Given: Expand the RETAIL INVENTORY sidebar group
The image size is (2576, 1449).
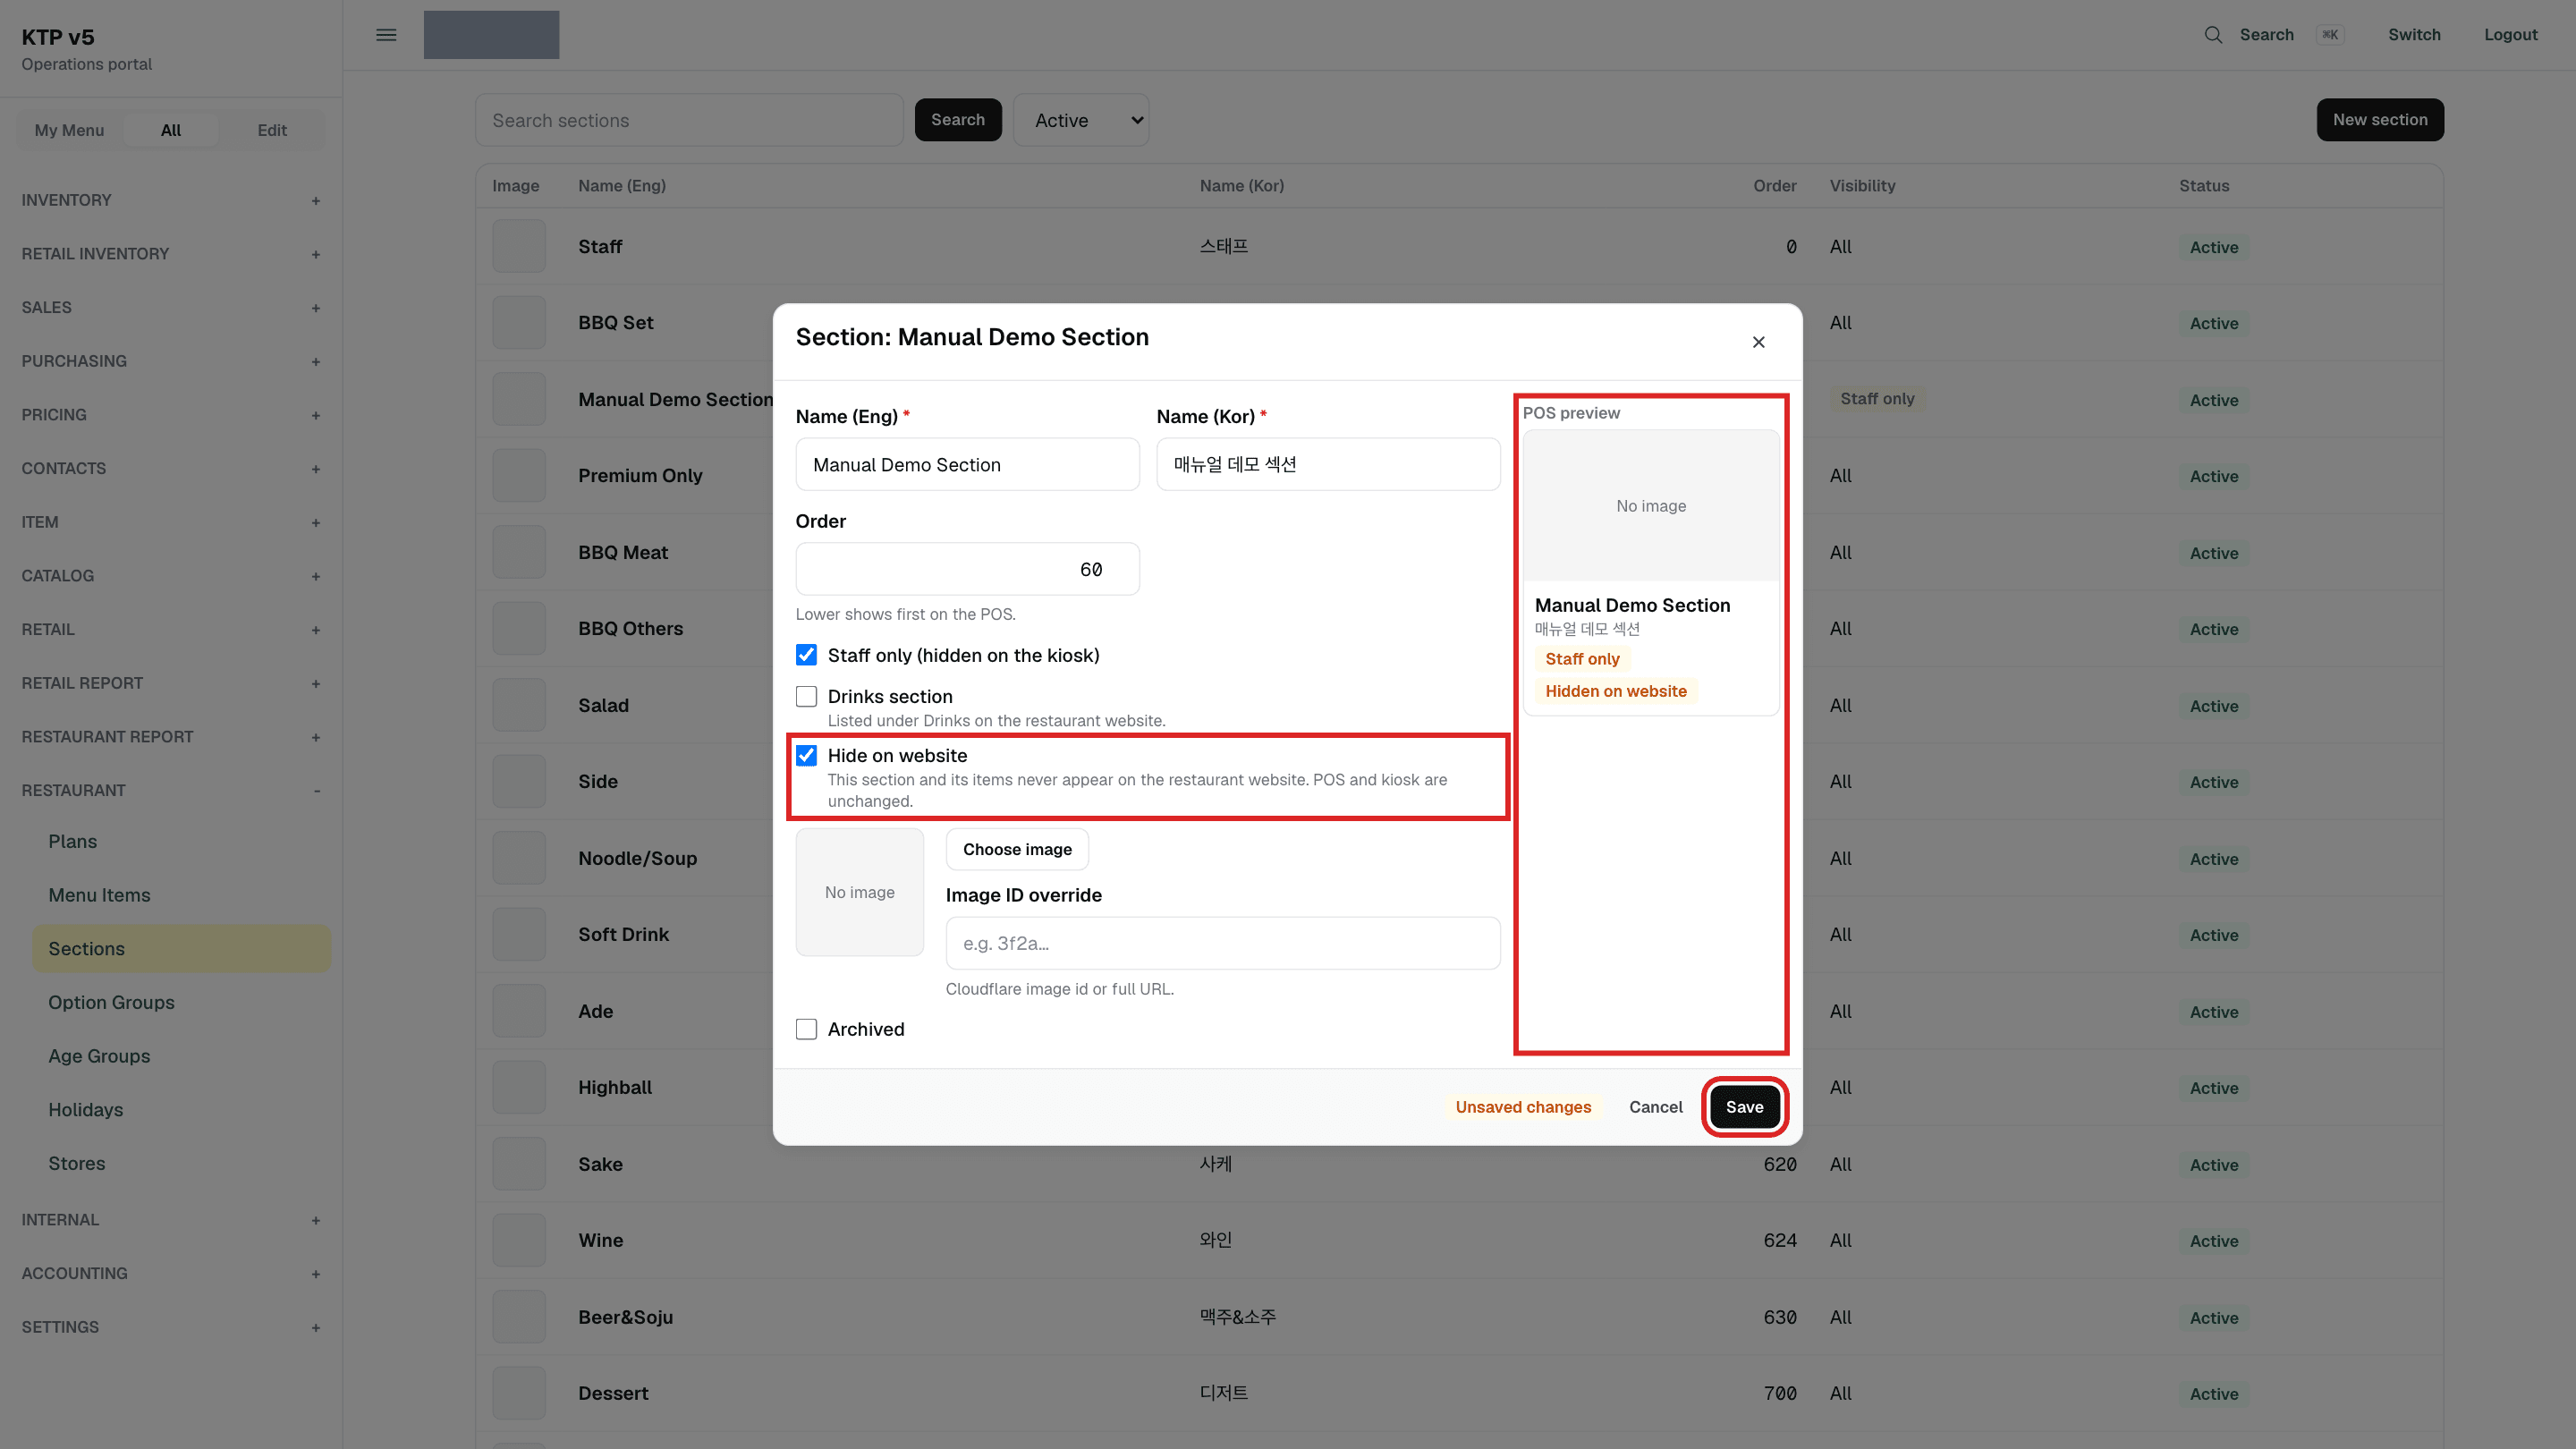Looking at the screenshot, I should 170,254.
